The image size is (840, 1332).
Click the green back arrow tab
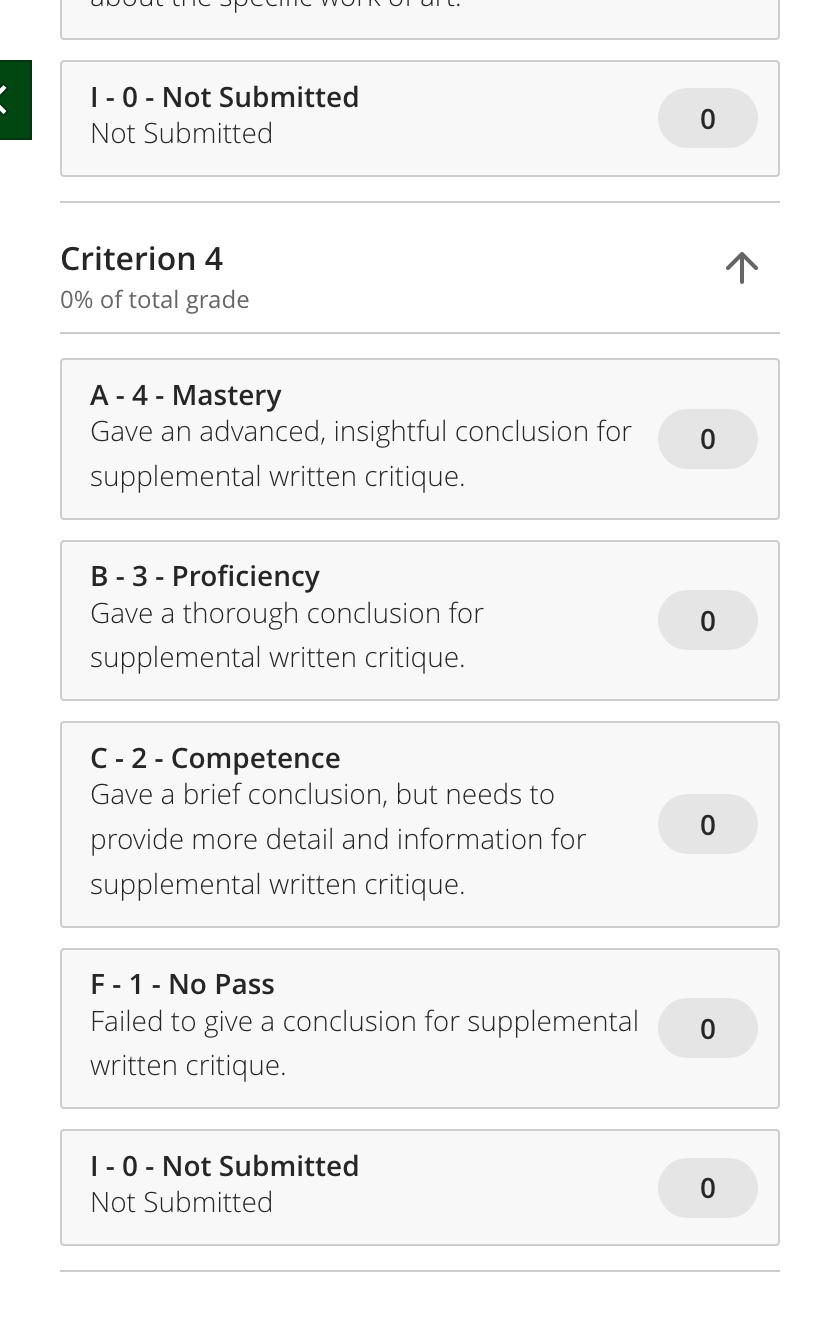(x=14, y=100)
